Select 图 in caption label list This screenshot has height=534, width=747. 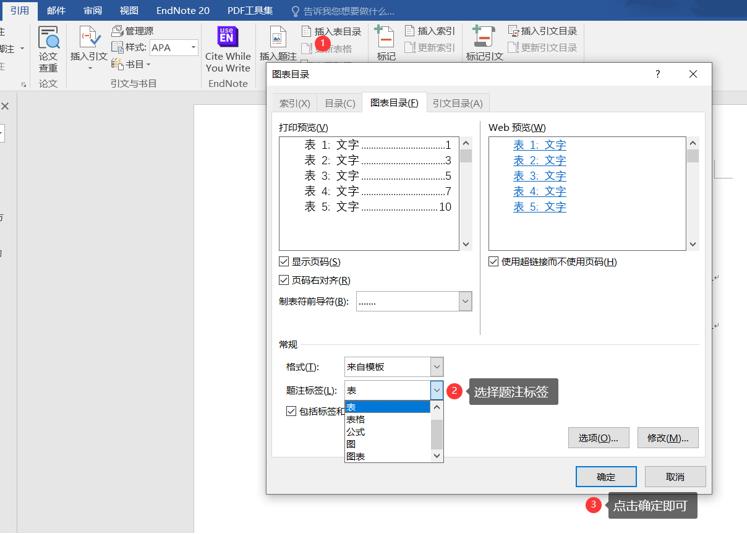click(x=387, y=444)
